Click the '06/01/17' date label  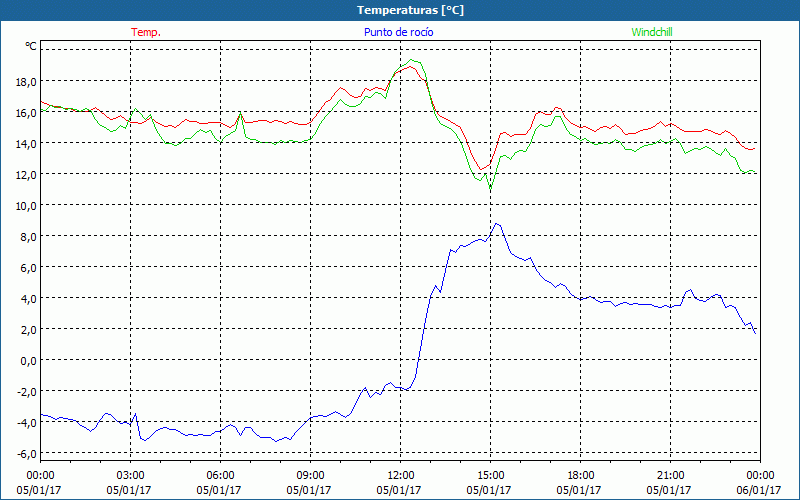click(x=759, y=490)
